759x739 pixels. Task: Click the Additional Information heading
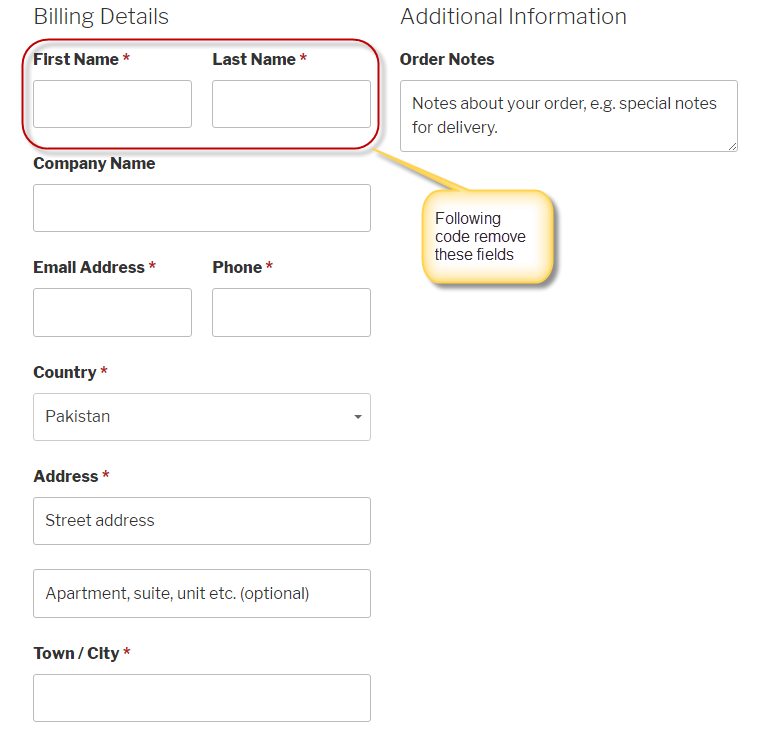click(x=513, y=17)
